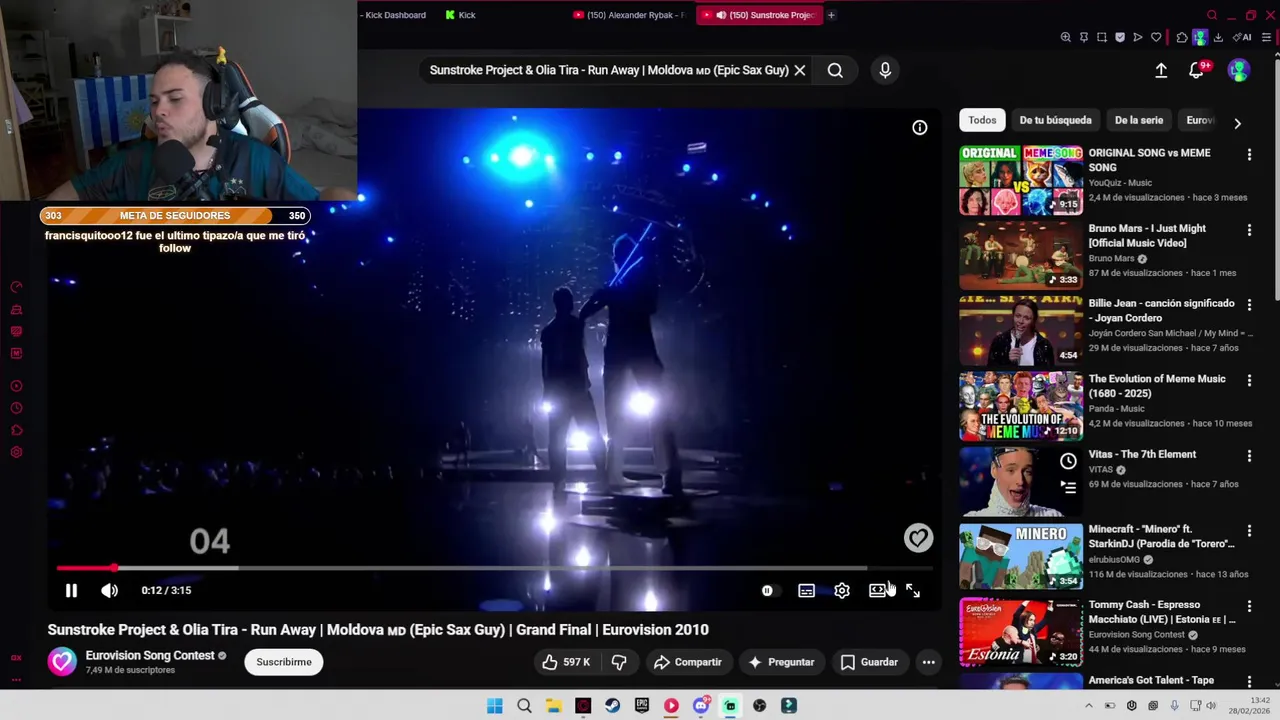Open the browser AI assistant button

1243,37
